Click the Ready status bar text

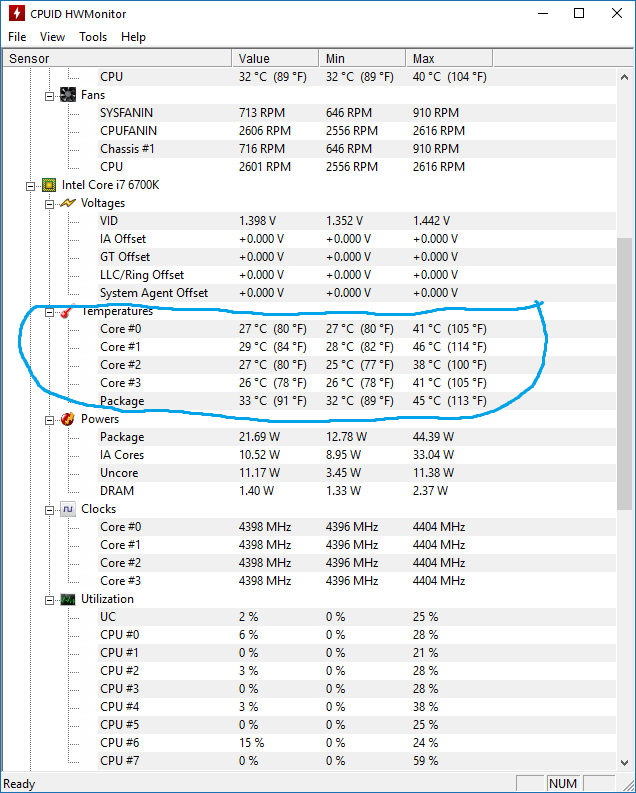point(19,784)
